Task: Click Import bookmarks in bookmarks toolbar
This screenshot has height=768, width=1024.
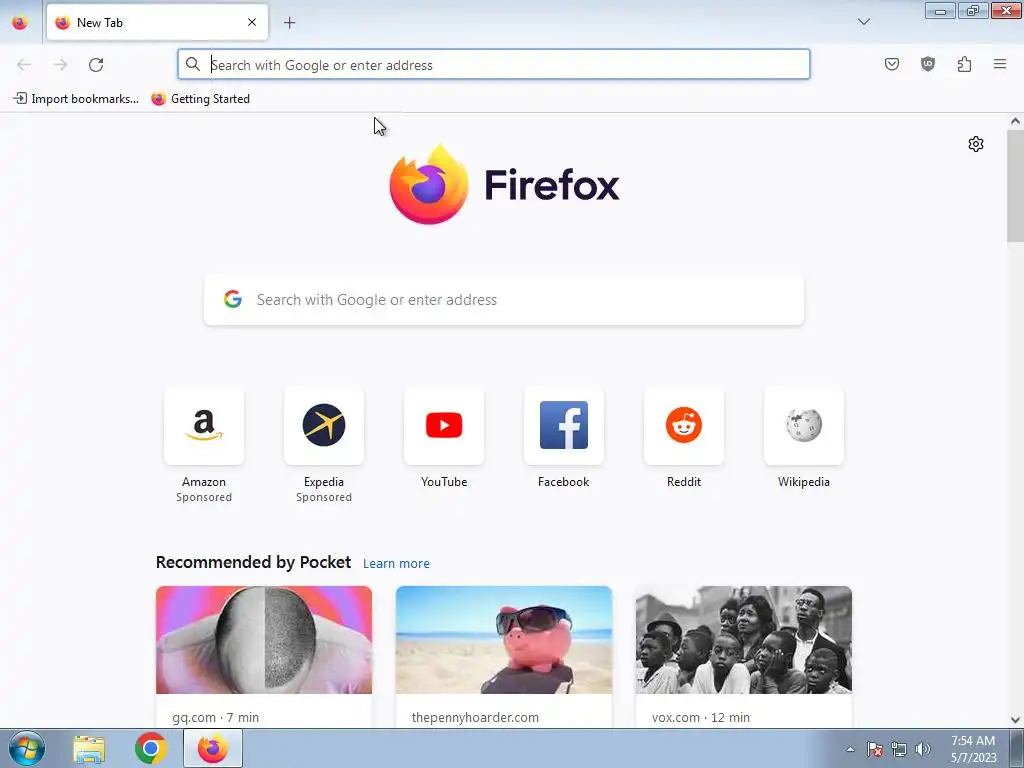Action: click(x=76, y=99)
